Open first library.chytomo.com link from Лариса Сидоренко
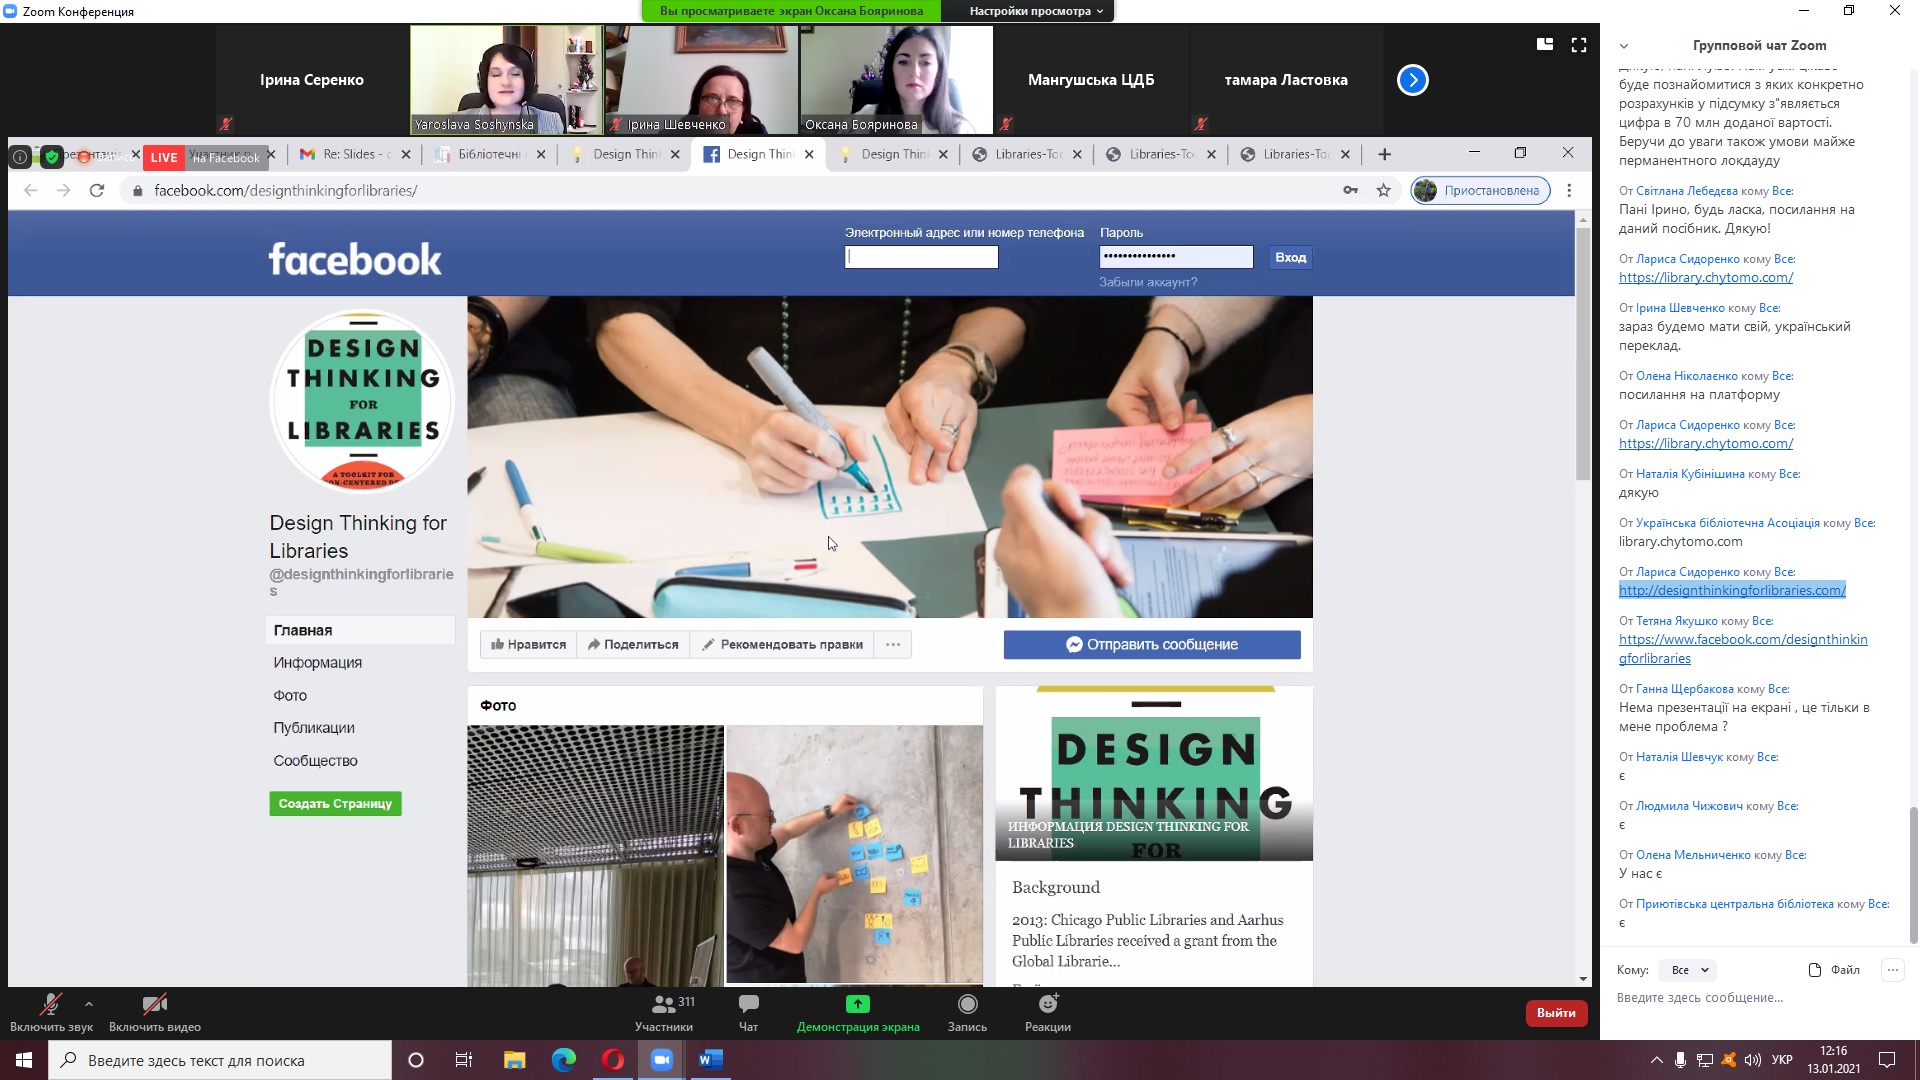 click(1706, 277)
